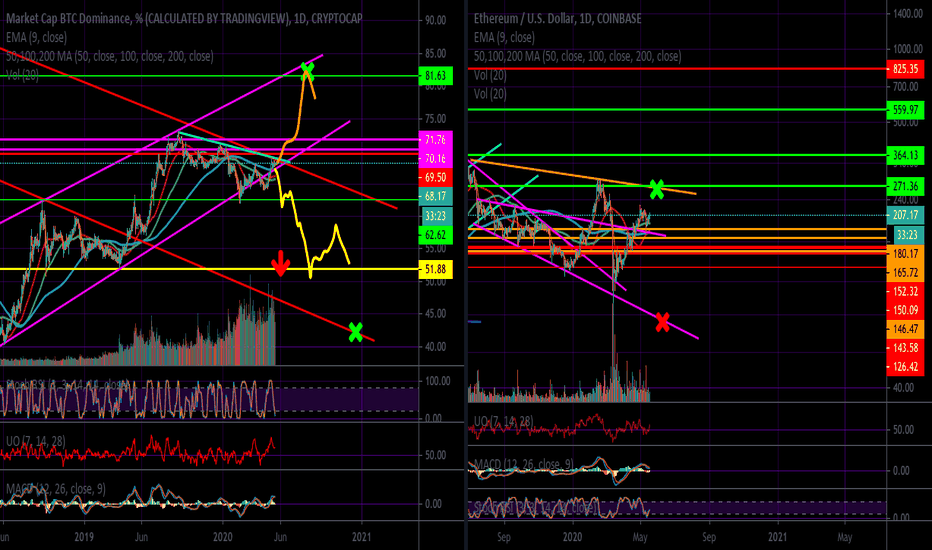Click 2020 on the Ethereum chart time axis
The height and width of the screenshot is (550, 932).
[x=572, y=537]
